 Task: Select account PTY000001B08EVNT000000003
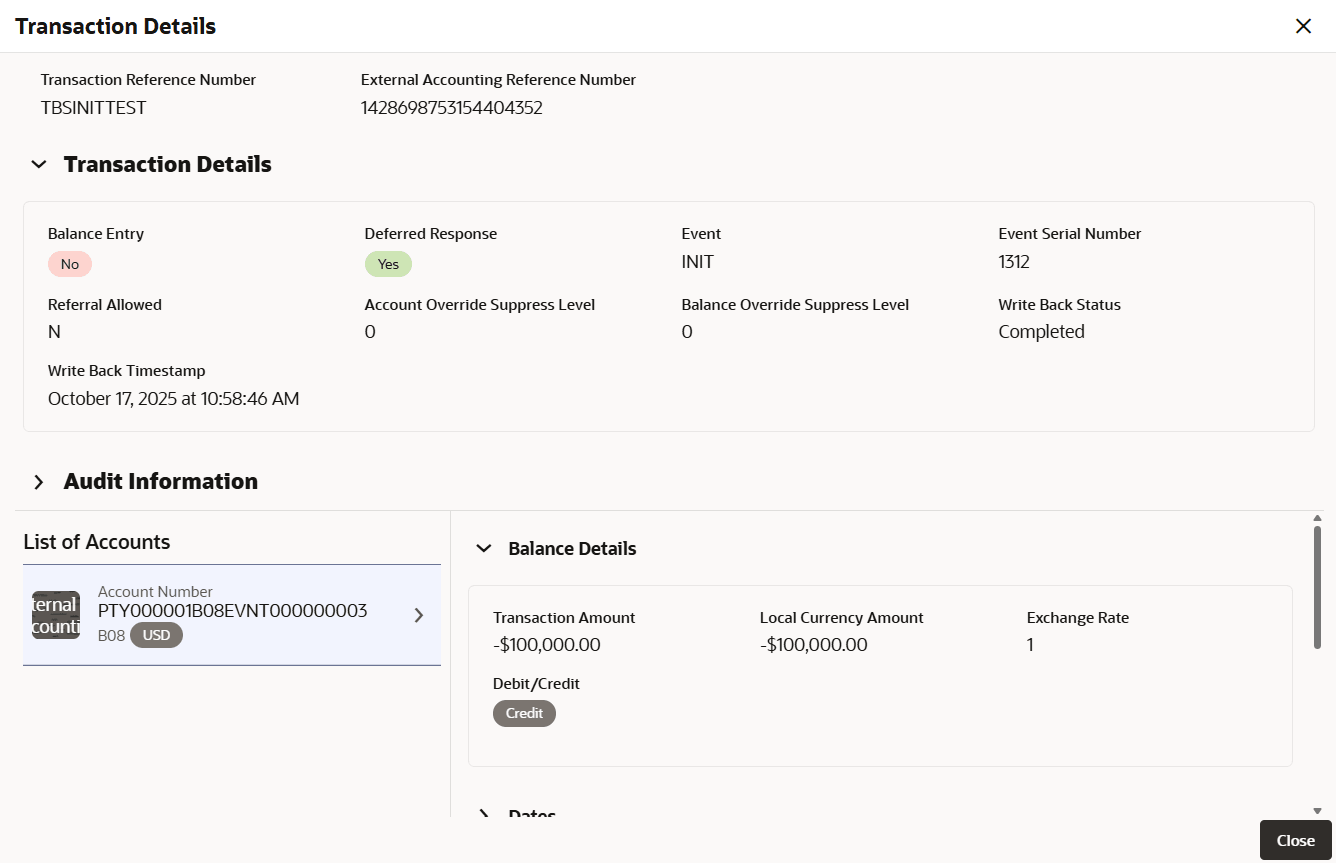[232, 611]
